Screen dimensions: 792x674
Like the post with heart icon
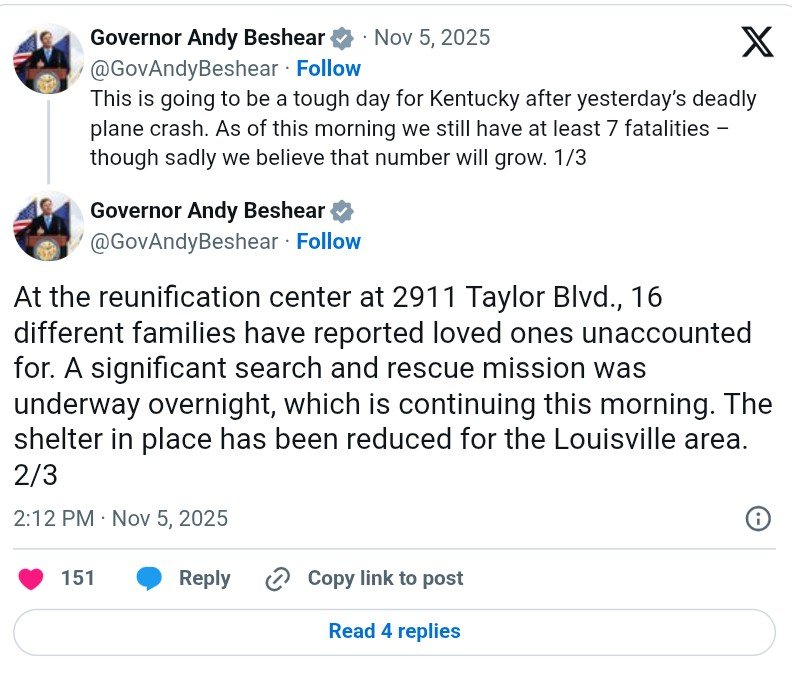pos(31,578)
